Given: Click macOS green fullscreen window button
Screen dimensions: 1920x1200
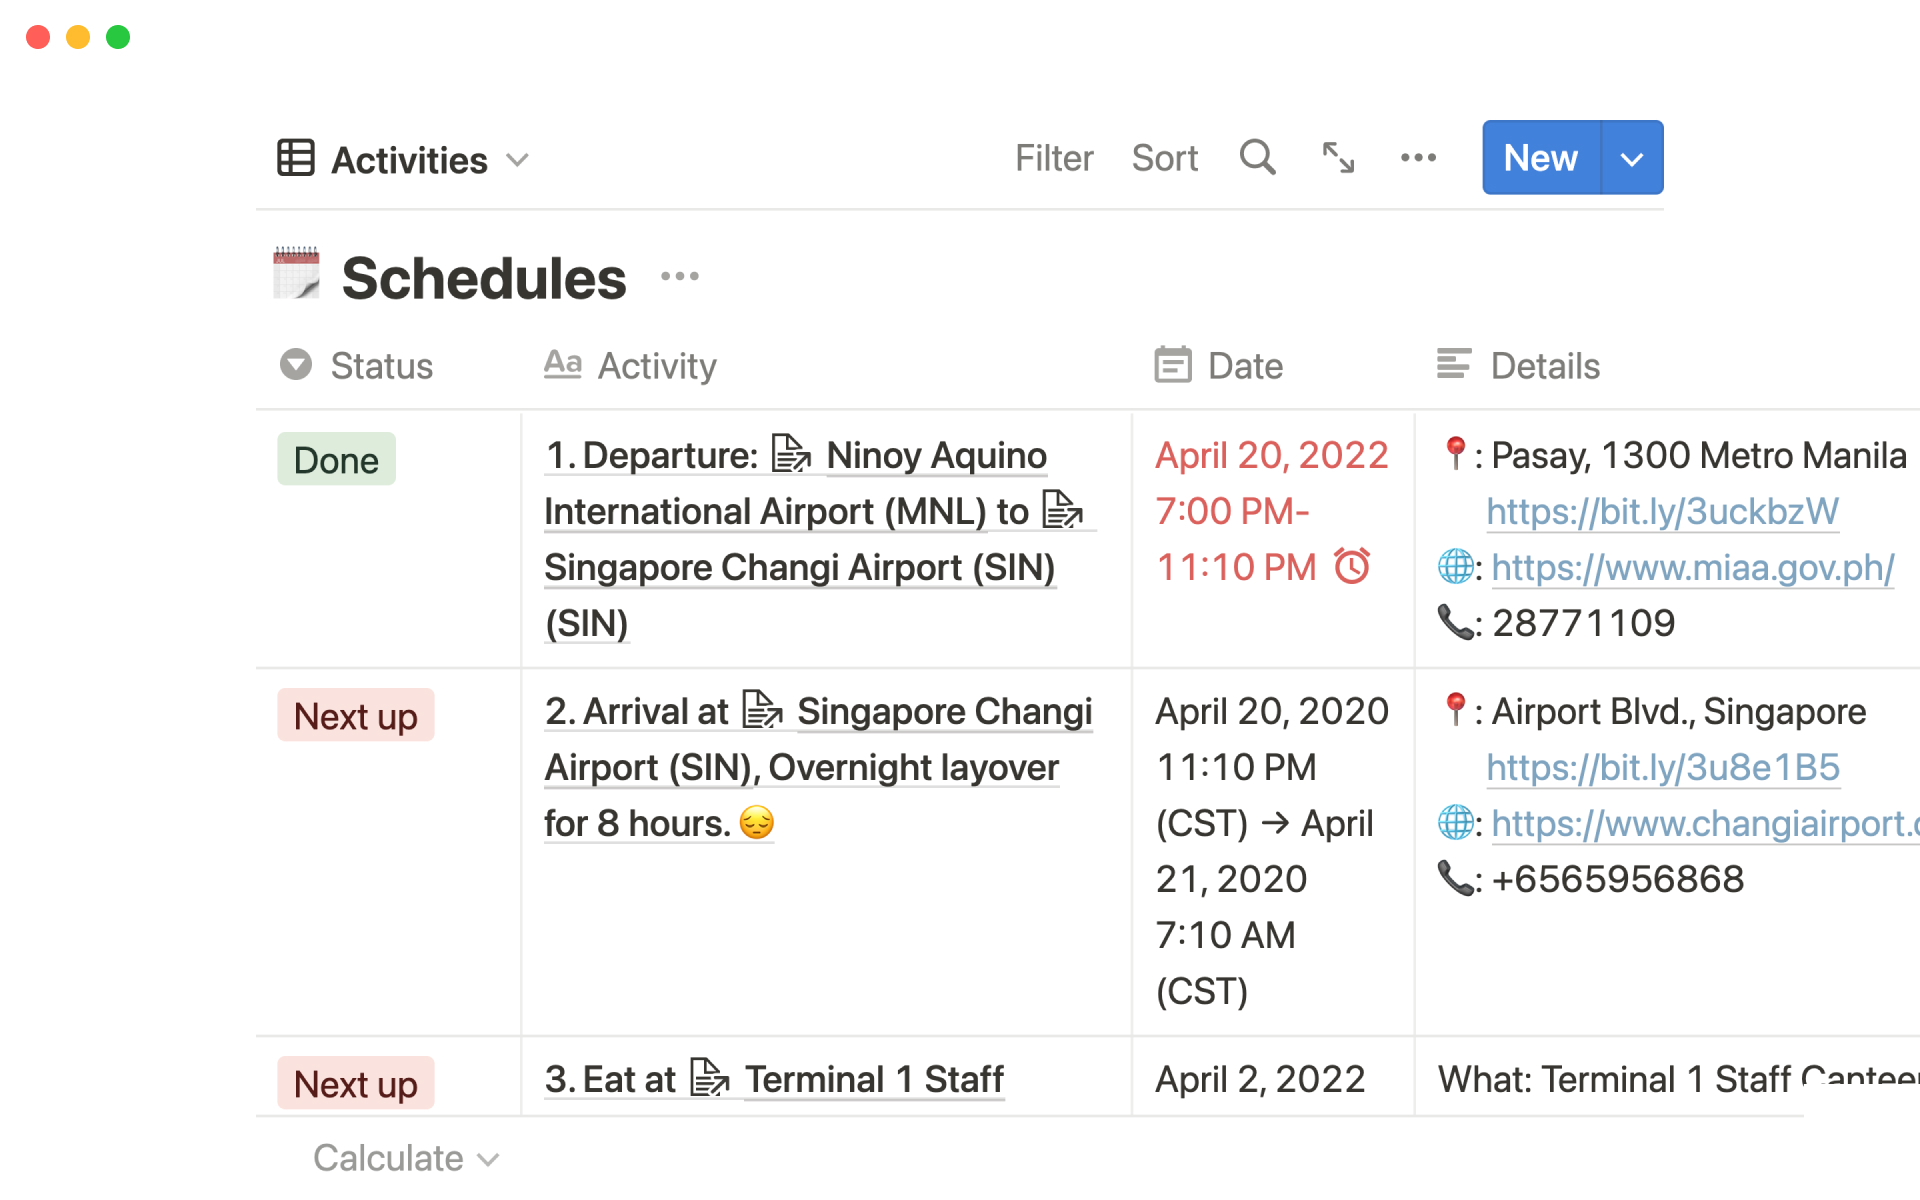Looking at the screenshot, I should click(x=118, y=37).
